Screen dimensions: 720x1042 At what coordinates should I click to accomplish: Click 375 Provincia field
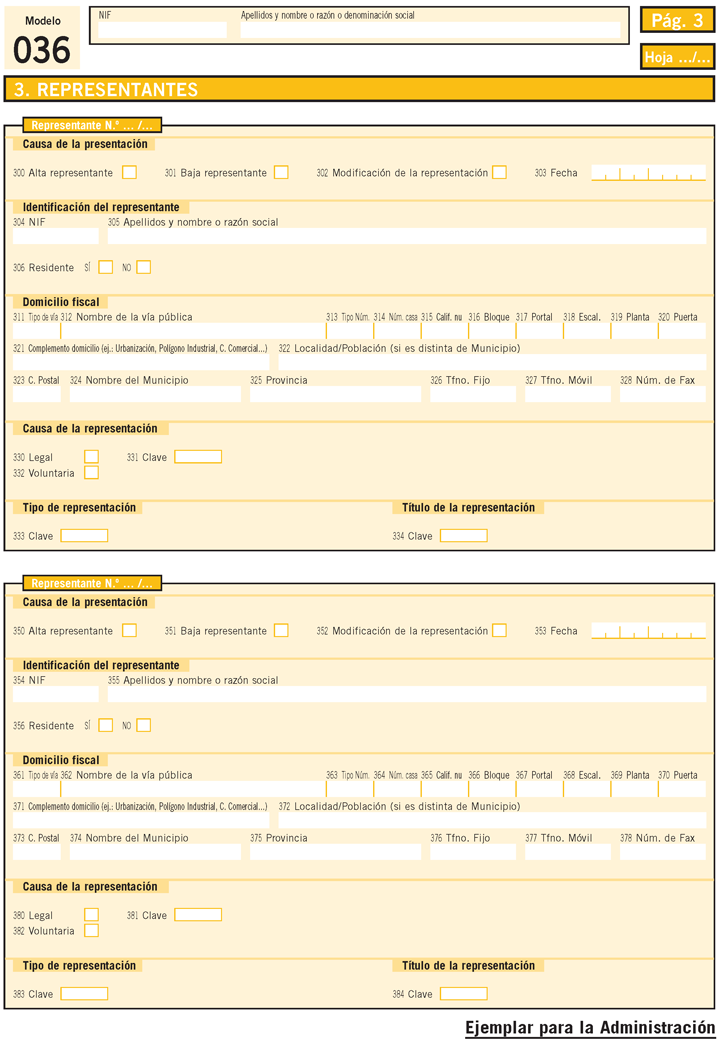336,852
